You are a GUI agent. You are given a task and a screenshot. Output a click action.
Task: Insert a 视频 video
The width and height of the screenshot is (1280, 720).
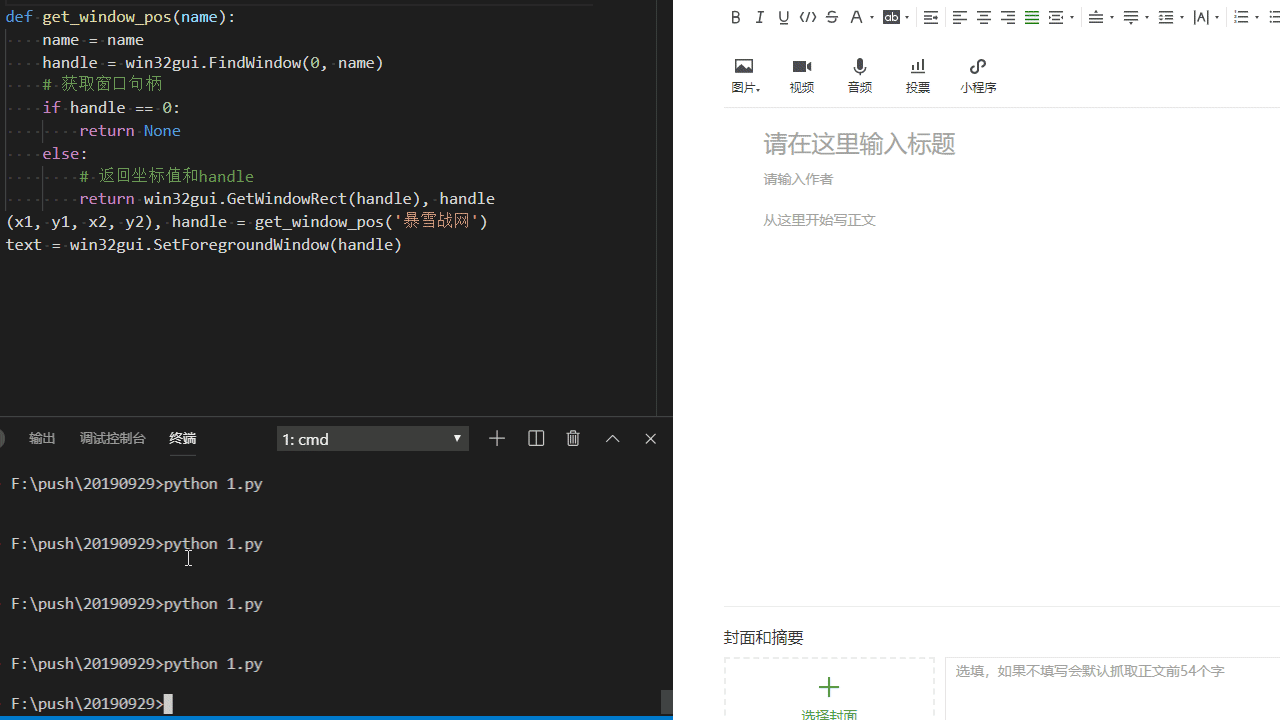[x=801, y=75]
